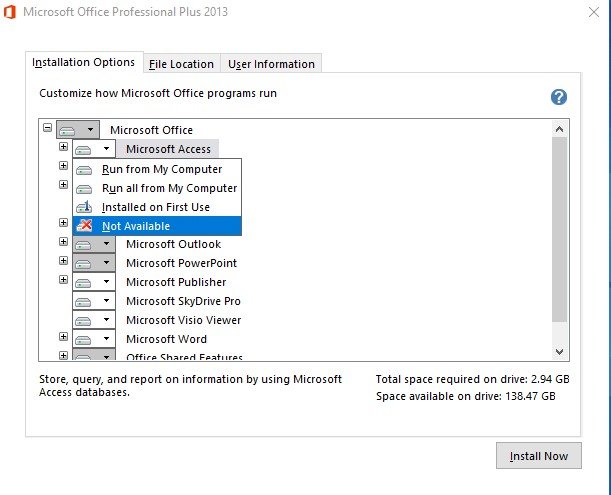
Task: Switch to the File Location tab
Action: (x=182, y=64)
